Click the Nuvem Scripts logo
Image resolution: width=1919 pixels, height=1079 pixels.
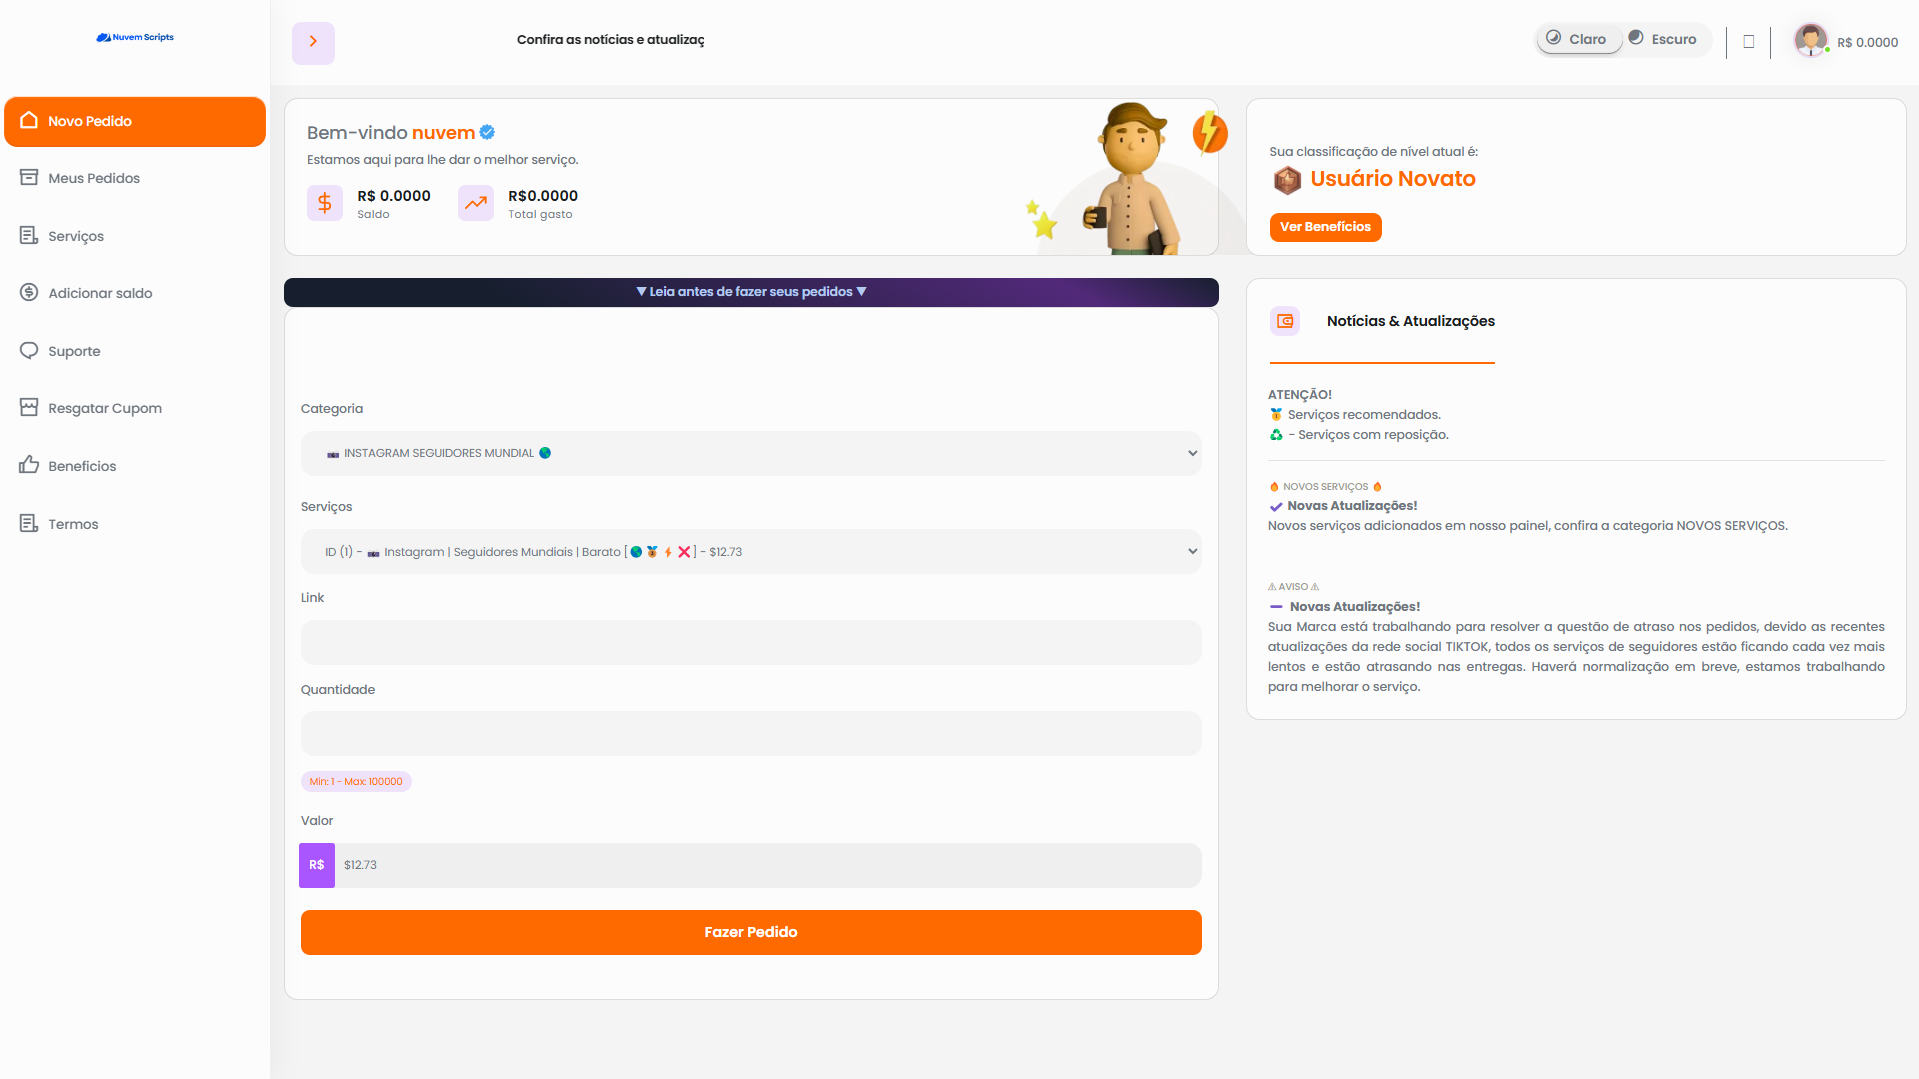(135, 37)
